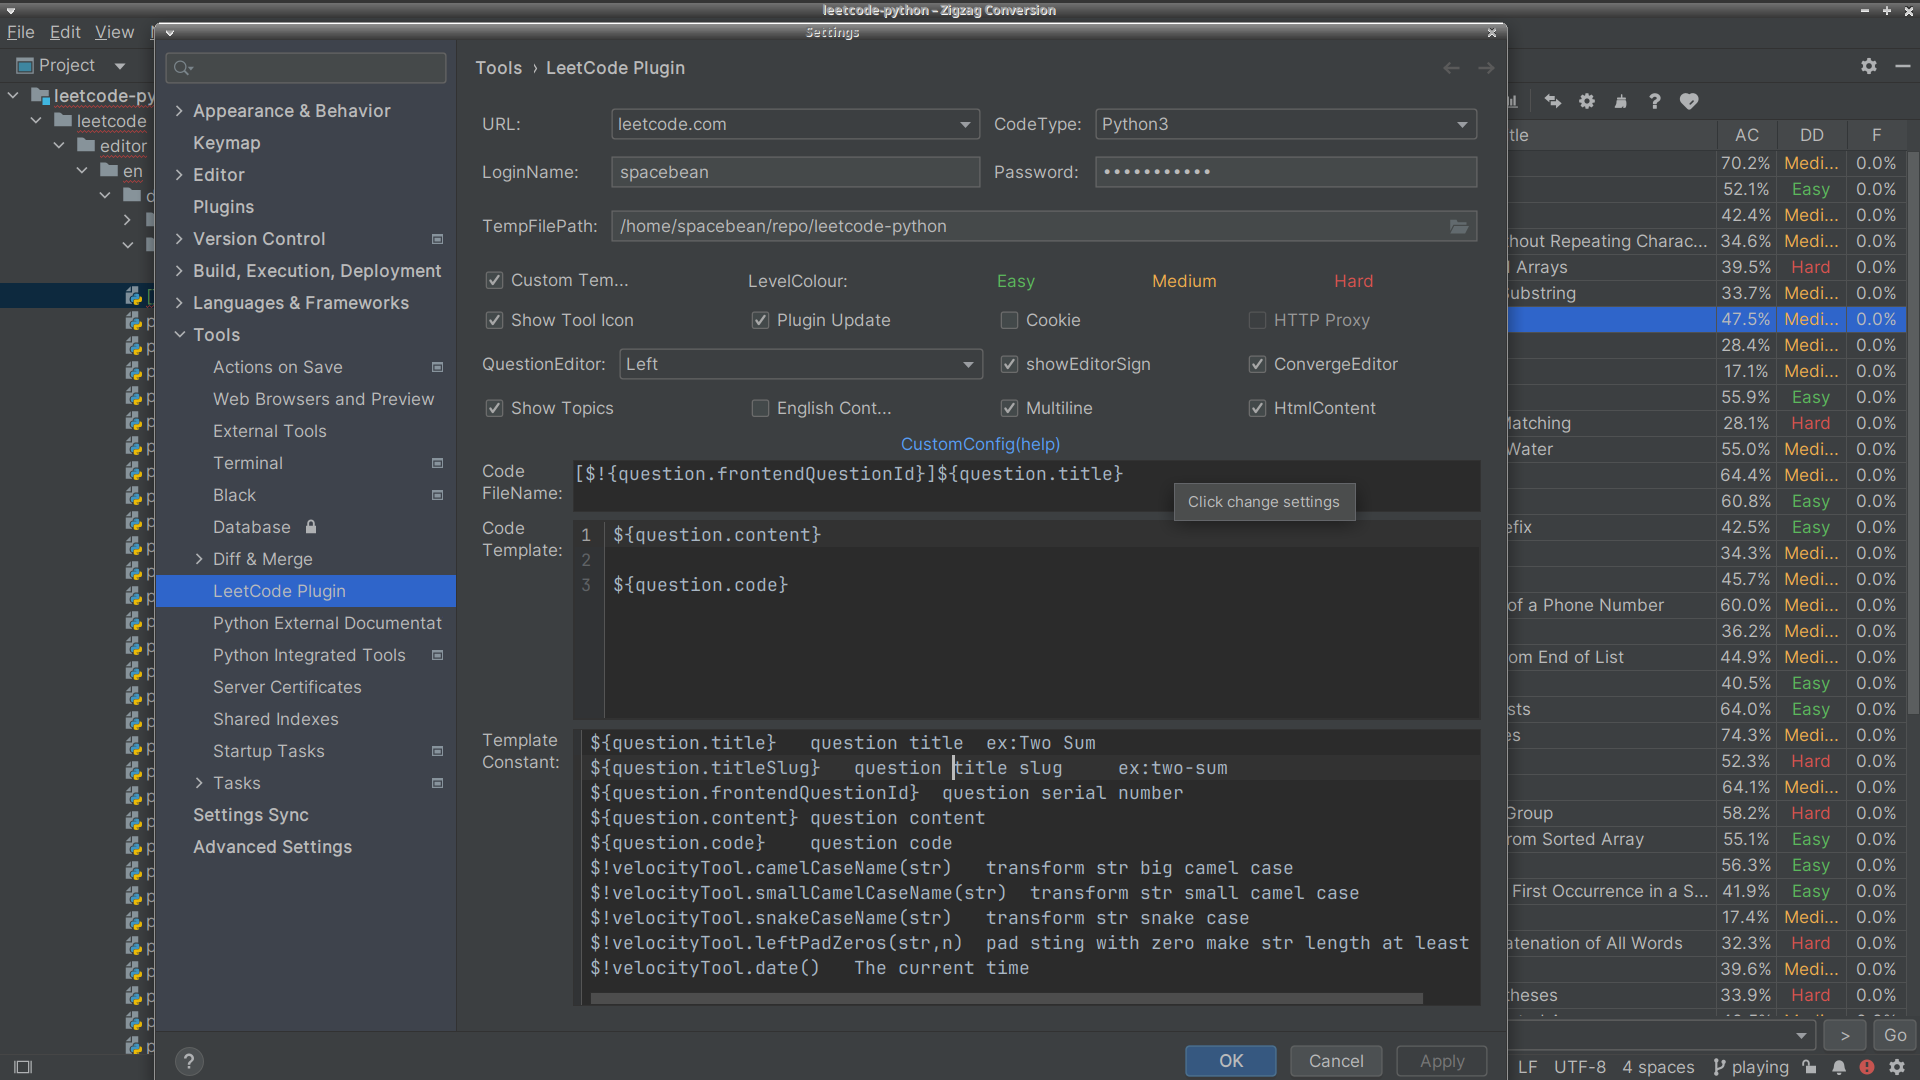Browse TempFilePath folder icon
This screenshot has height=1080, width=1920.
1459,227
